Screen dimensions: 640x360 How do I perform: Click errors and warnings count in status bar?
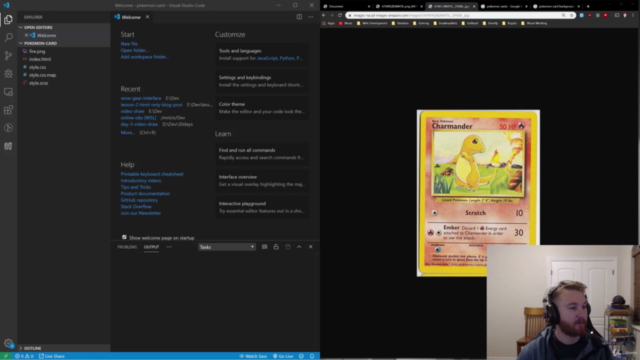click(24, 356)
